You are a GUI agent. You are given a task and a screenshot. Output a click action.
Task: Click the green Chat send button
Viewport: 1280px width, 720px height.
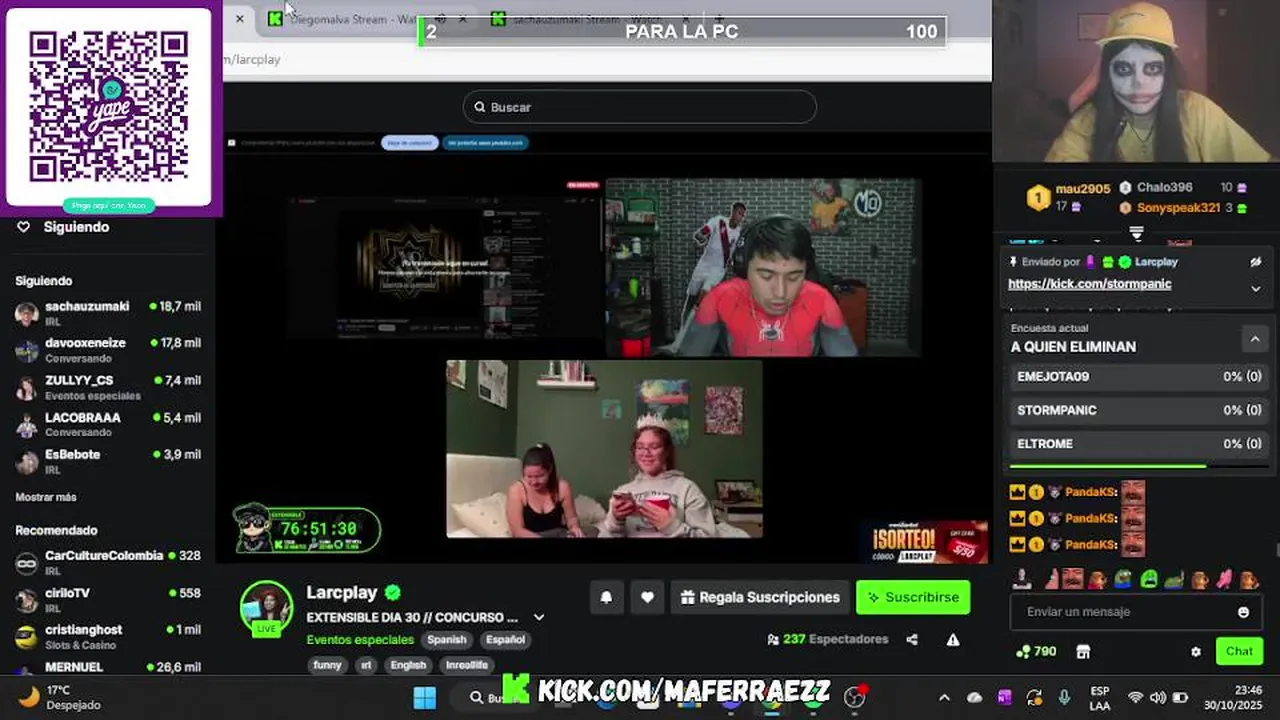(1239, 651)
